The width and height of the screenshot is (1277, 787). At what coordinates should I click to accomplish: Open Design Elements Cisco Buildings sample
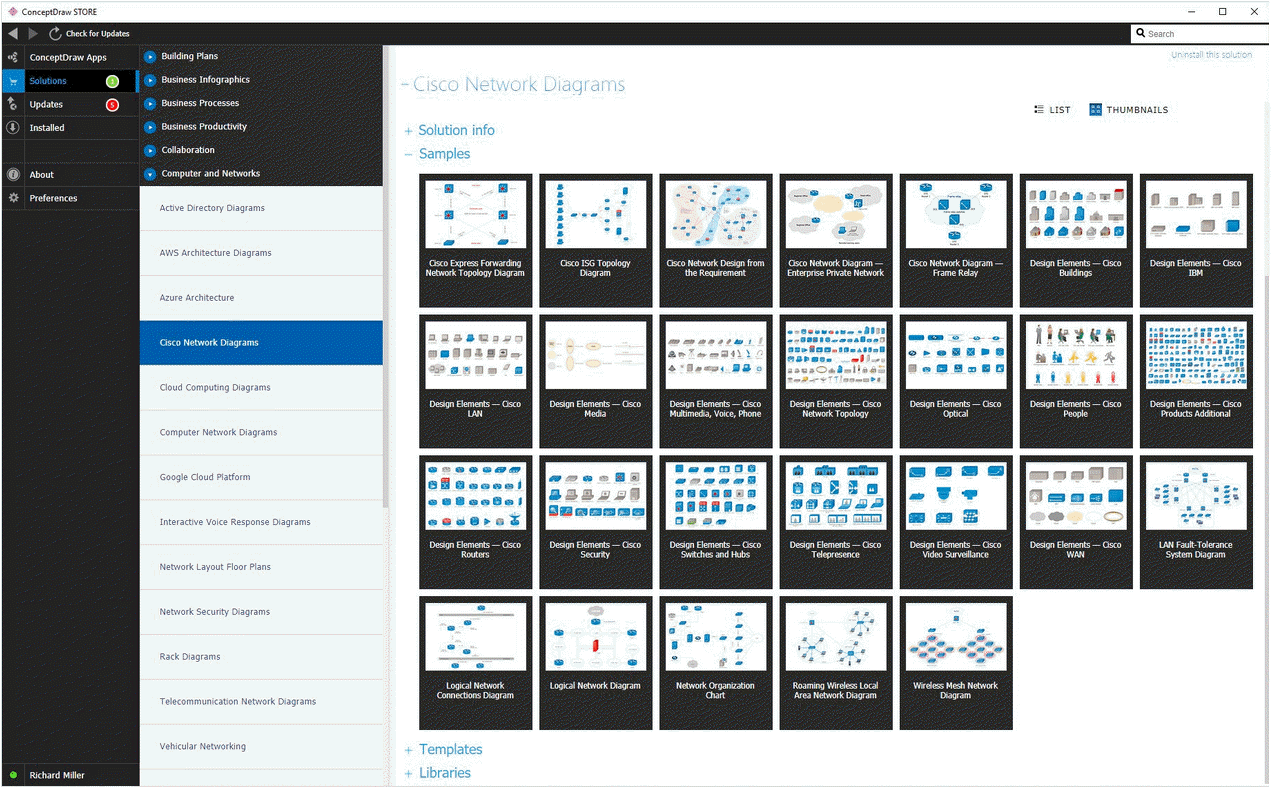pyautogui.click(x=1076, y=241)
